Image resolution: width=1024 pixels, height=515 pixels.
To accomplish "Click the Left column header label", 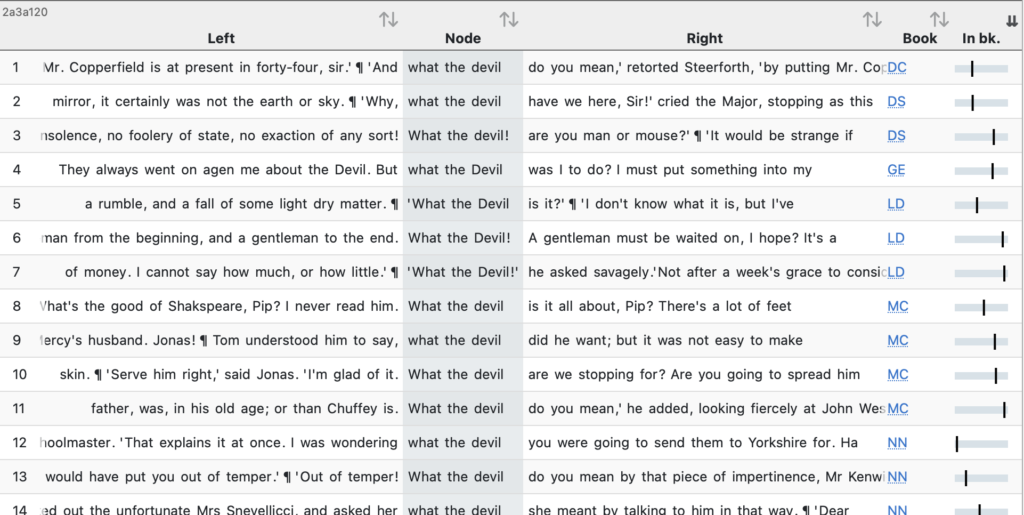I will coord(221,39).
